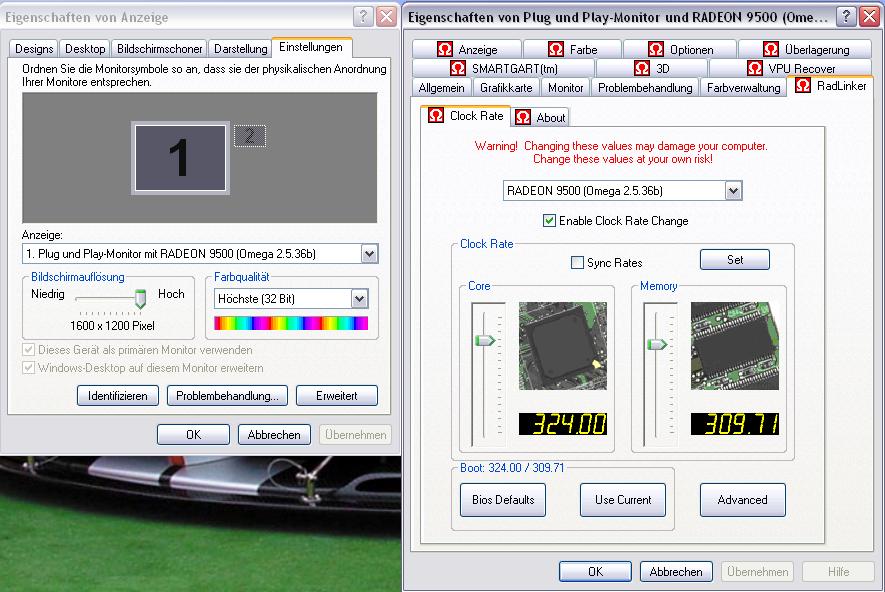Open the Grafikkarte tab
The height and width of the screenshot is (592, 885).
[506, 87]
